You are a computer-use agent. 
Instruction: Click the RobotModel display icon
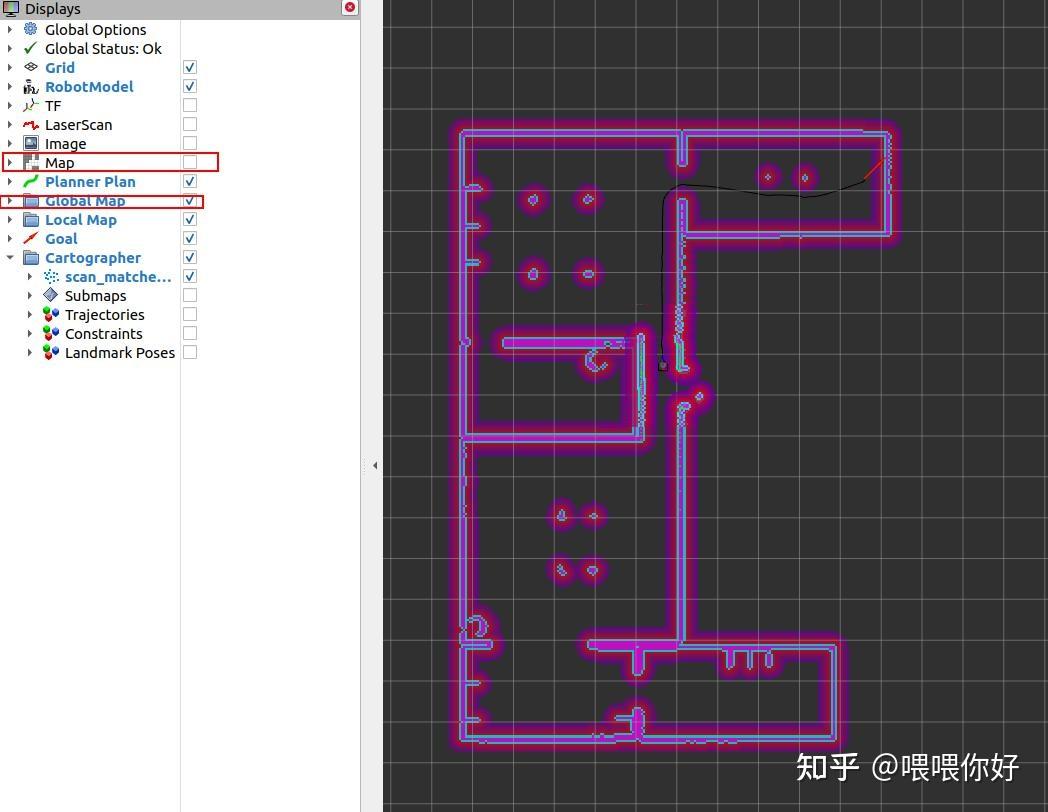[x=33, y=86]
